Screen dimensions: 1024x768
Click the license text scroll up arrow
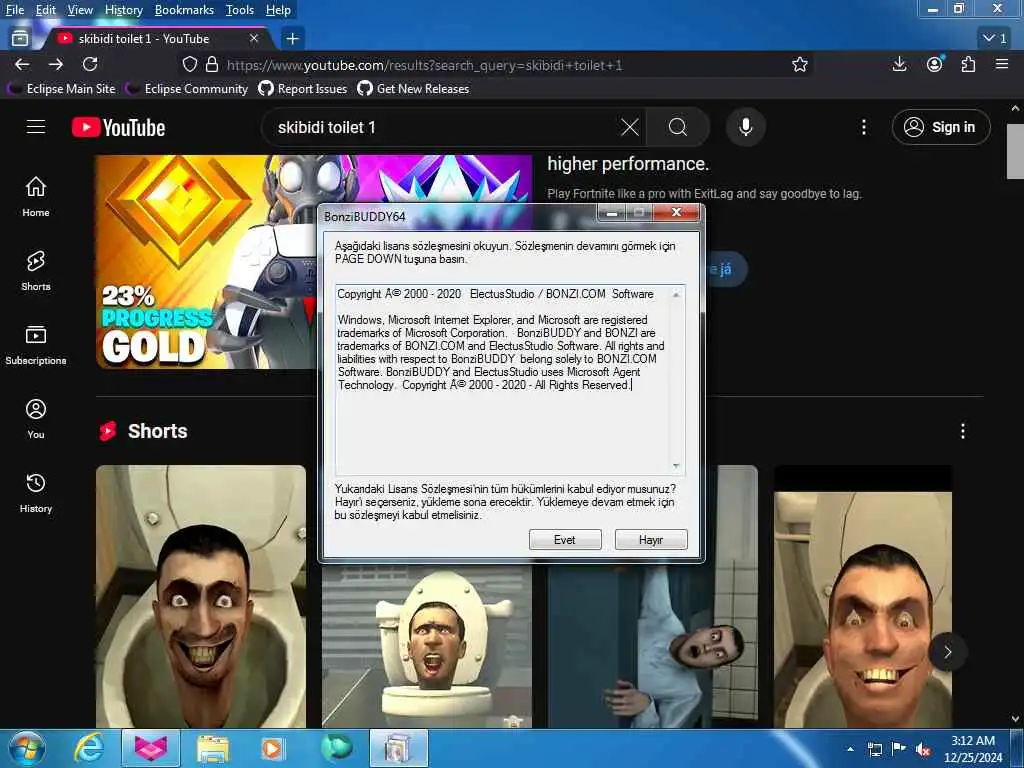click(x=676, y=295)
